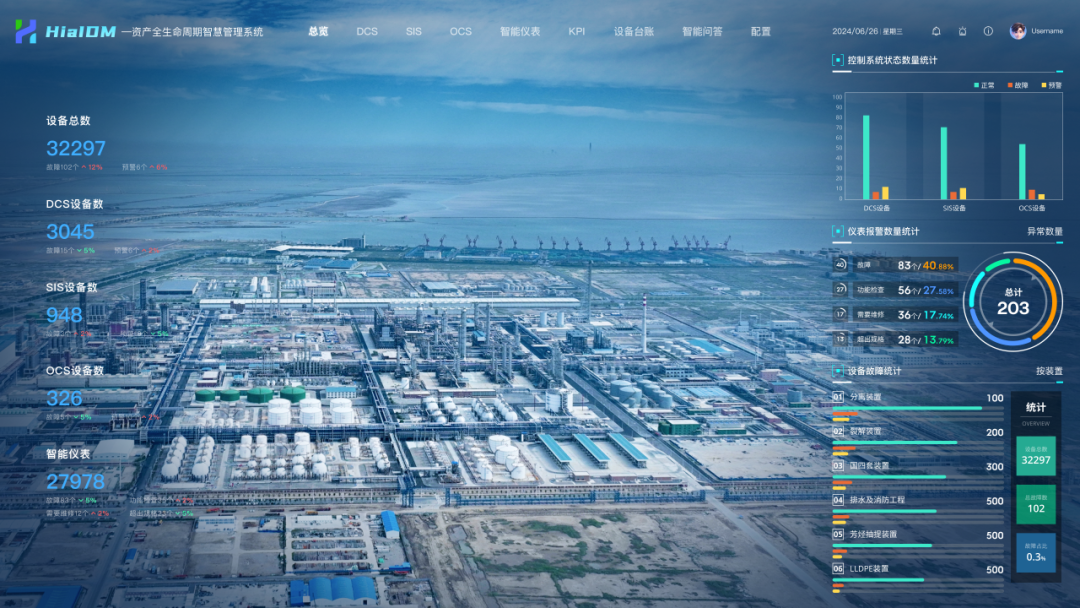Open the 按装置 grouping selector

[1049, 370]
